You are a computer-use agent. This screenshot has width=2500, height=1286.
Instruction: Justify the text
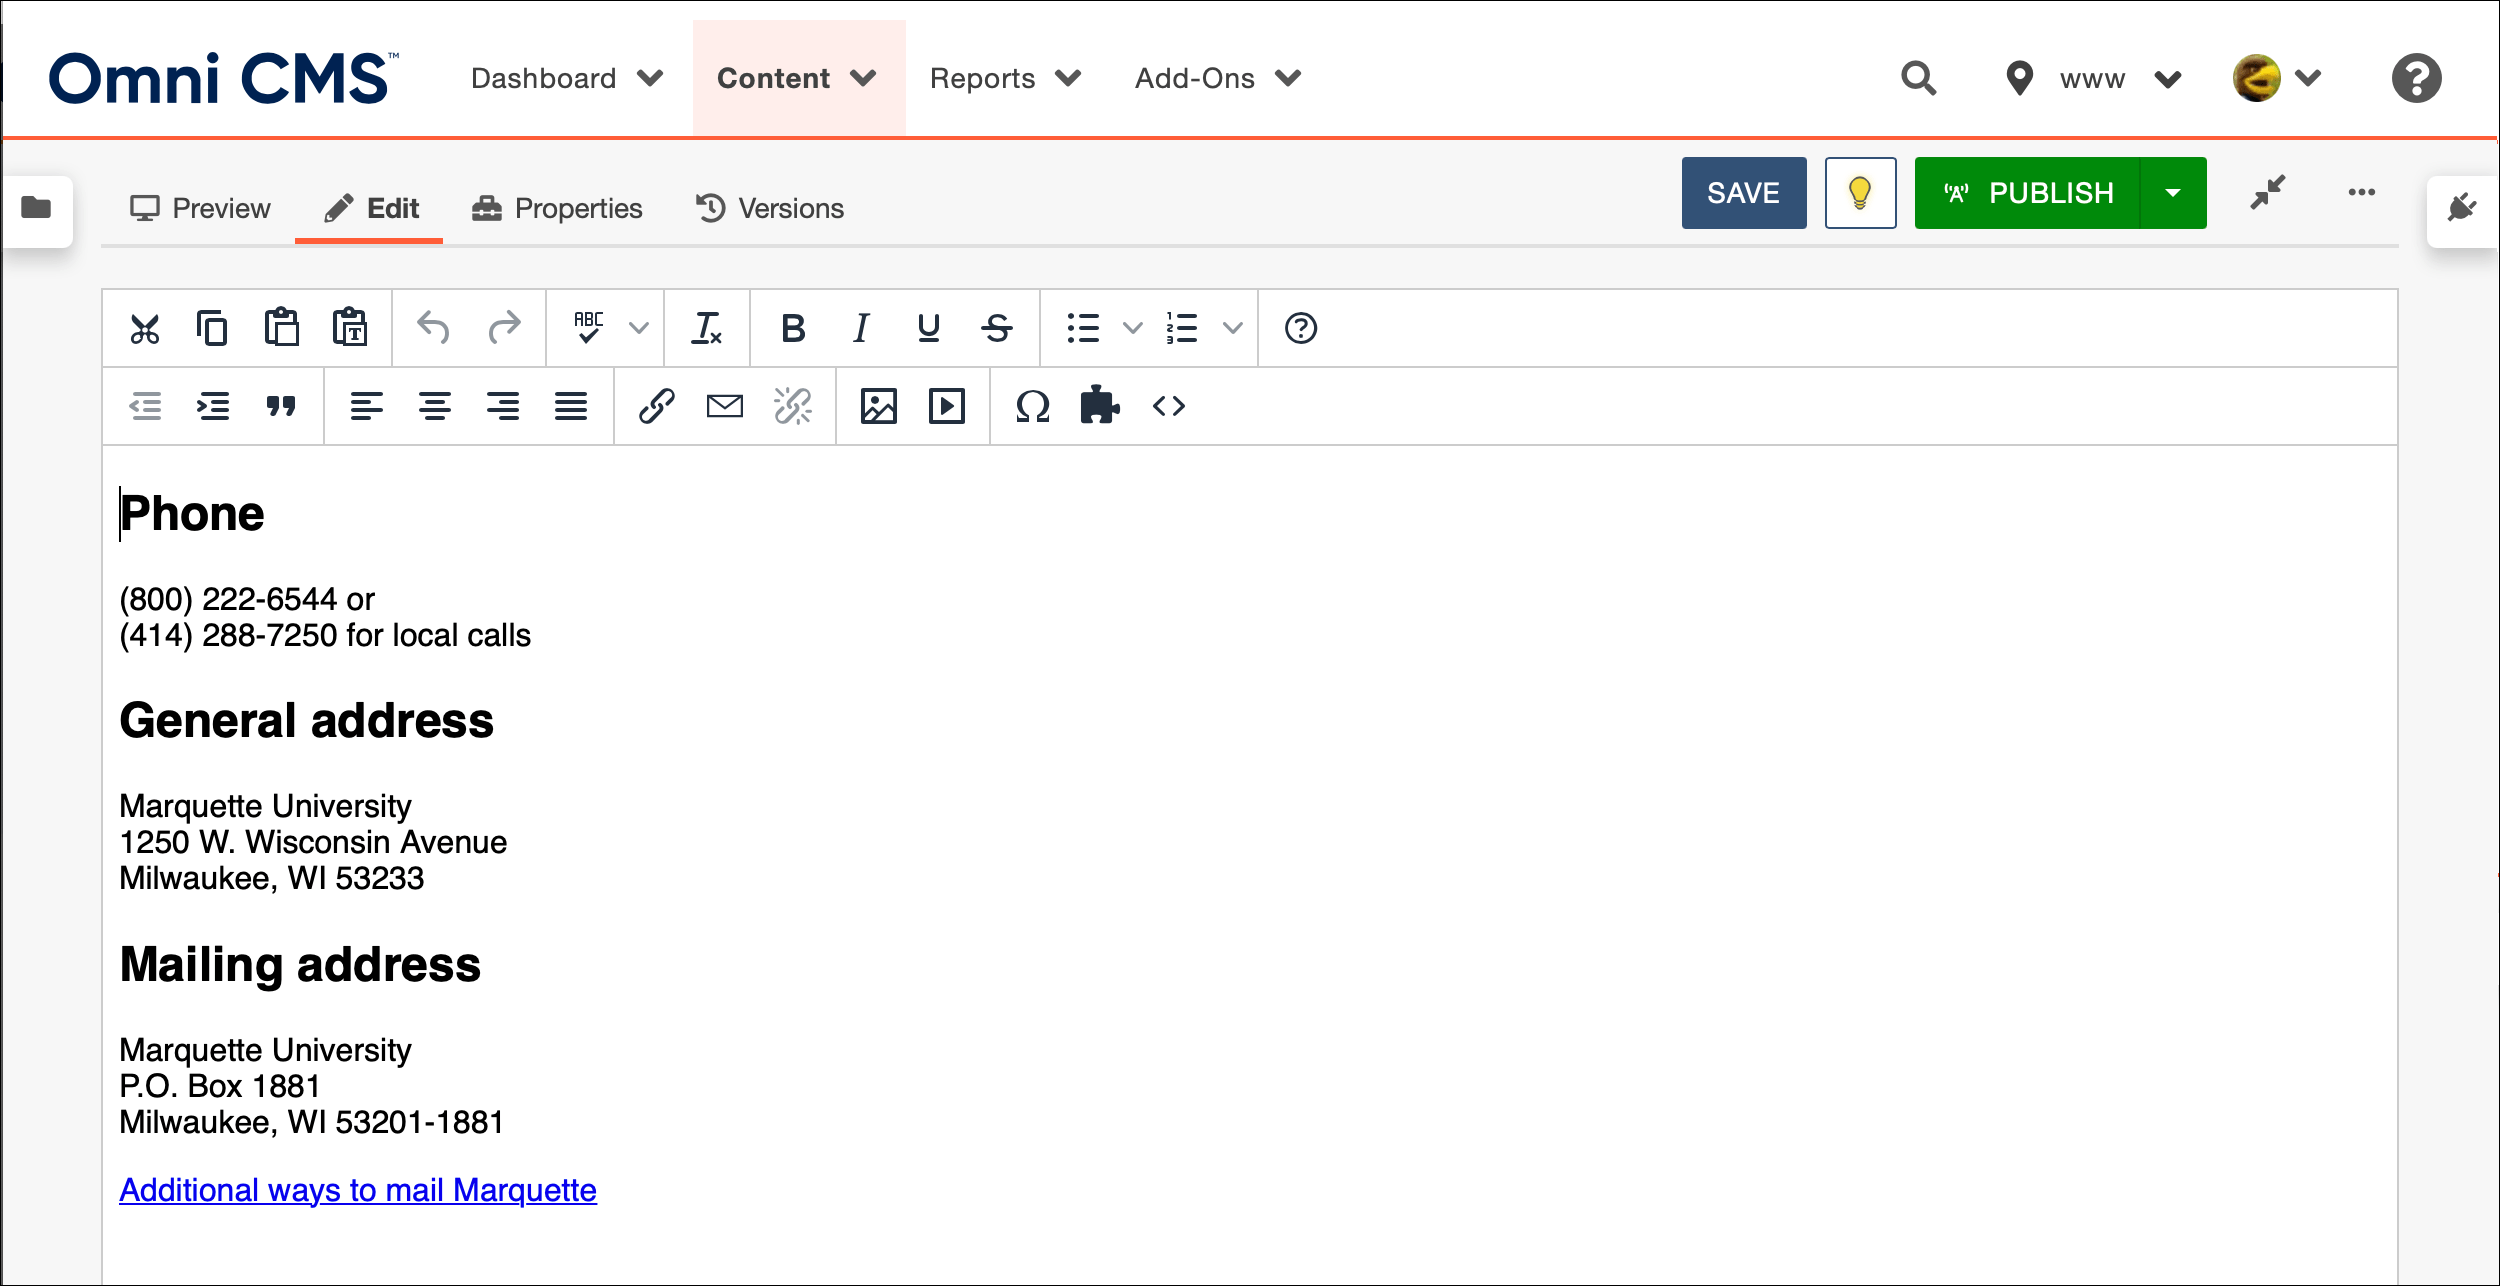tap(571, 406)
